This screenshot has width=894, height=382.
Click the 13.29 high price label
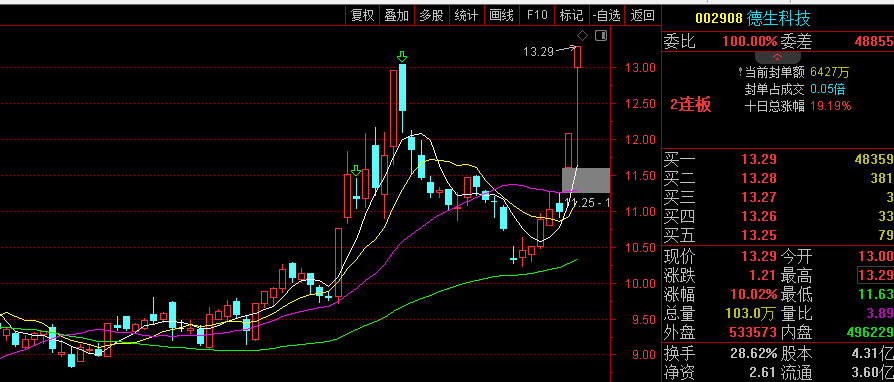pos(539,52)
